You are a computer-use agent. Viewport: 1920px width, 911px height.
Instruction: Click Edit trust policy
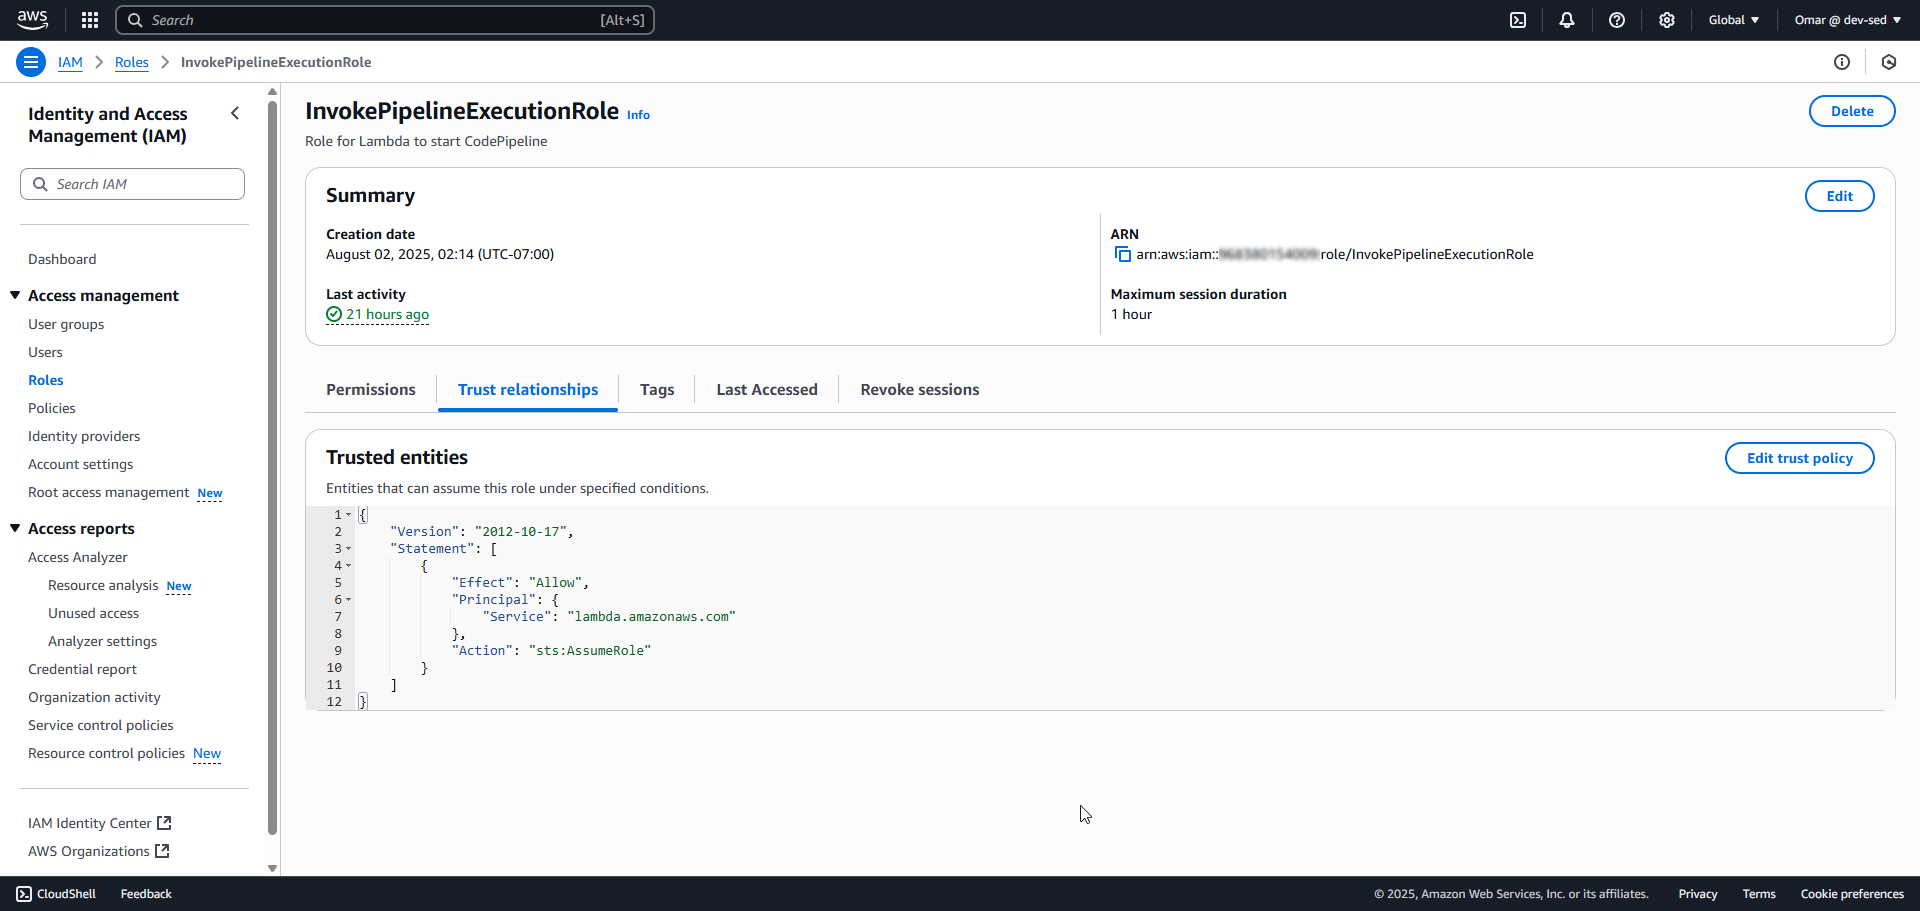click(1800, 458)
